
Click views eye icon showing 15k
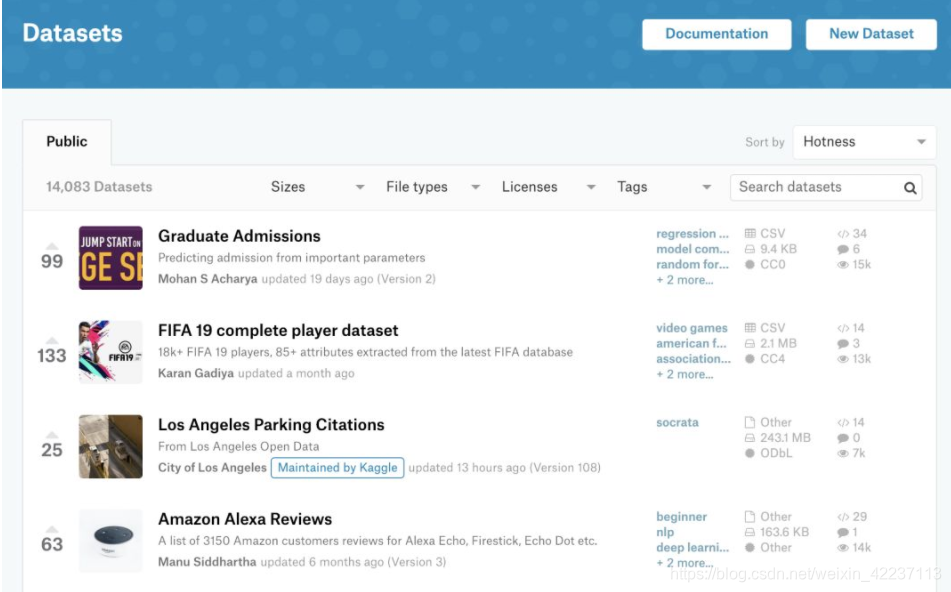(x=843, y=264)
